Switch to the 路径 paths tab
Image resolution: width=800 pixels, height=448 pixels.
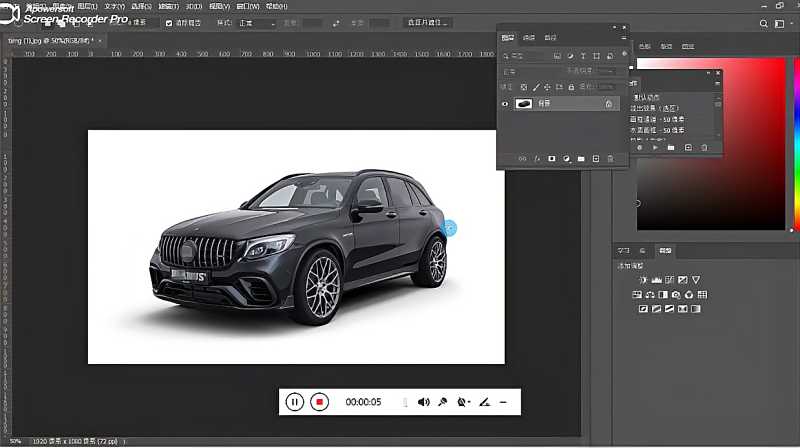coord(551,37)
